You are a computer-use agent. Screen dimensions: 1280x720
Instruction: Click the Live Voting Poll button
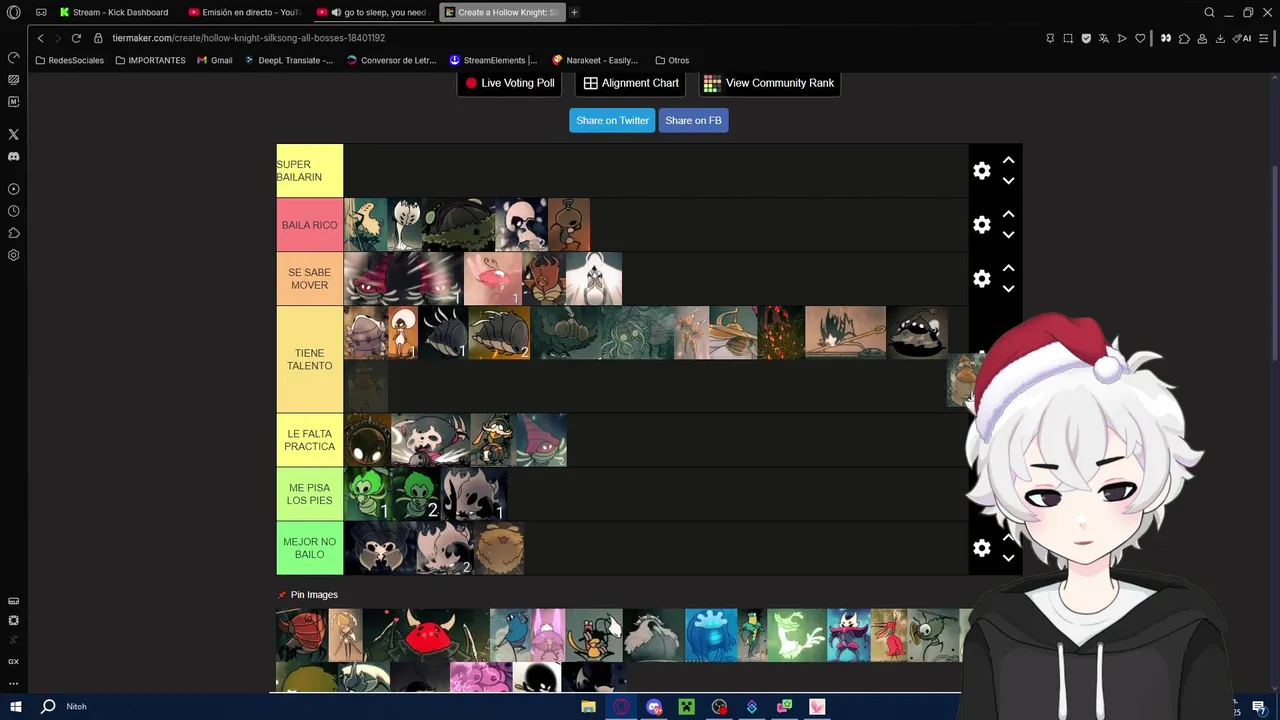point(509,83)
